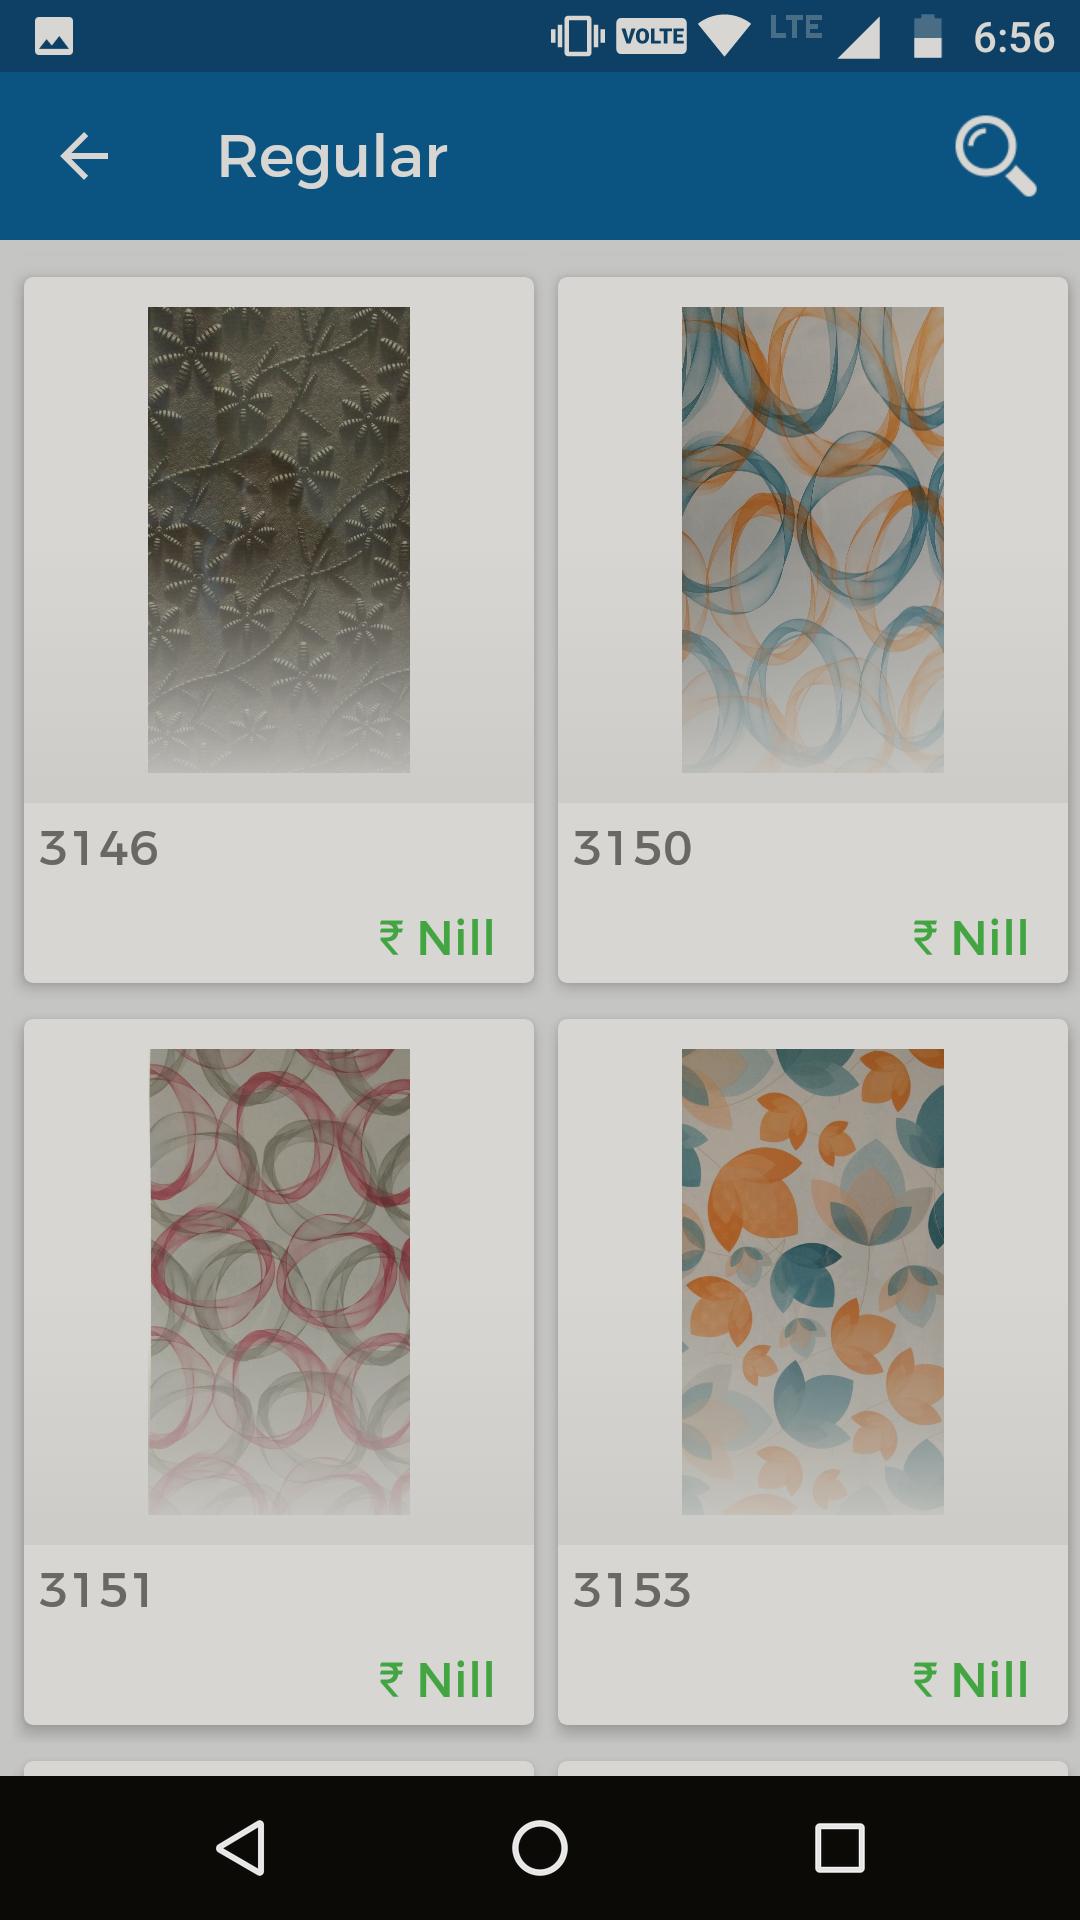Select product code 3150 label
This screenshot has width=1080, height=1920.
pos(632,849)
